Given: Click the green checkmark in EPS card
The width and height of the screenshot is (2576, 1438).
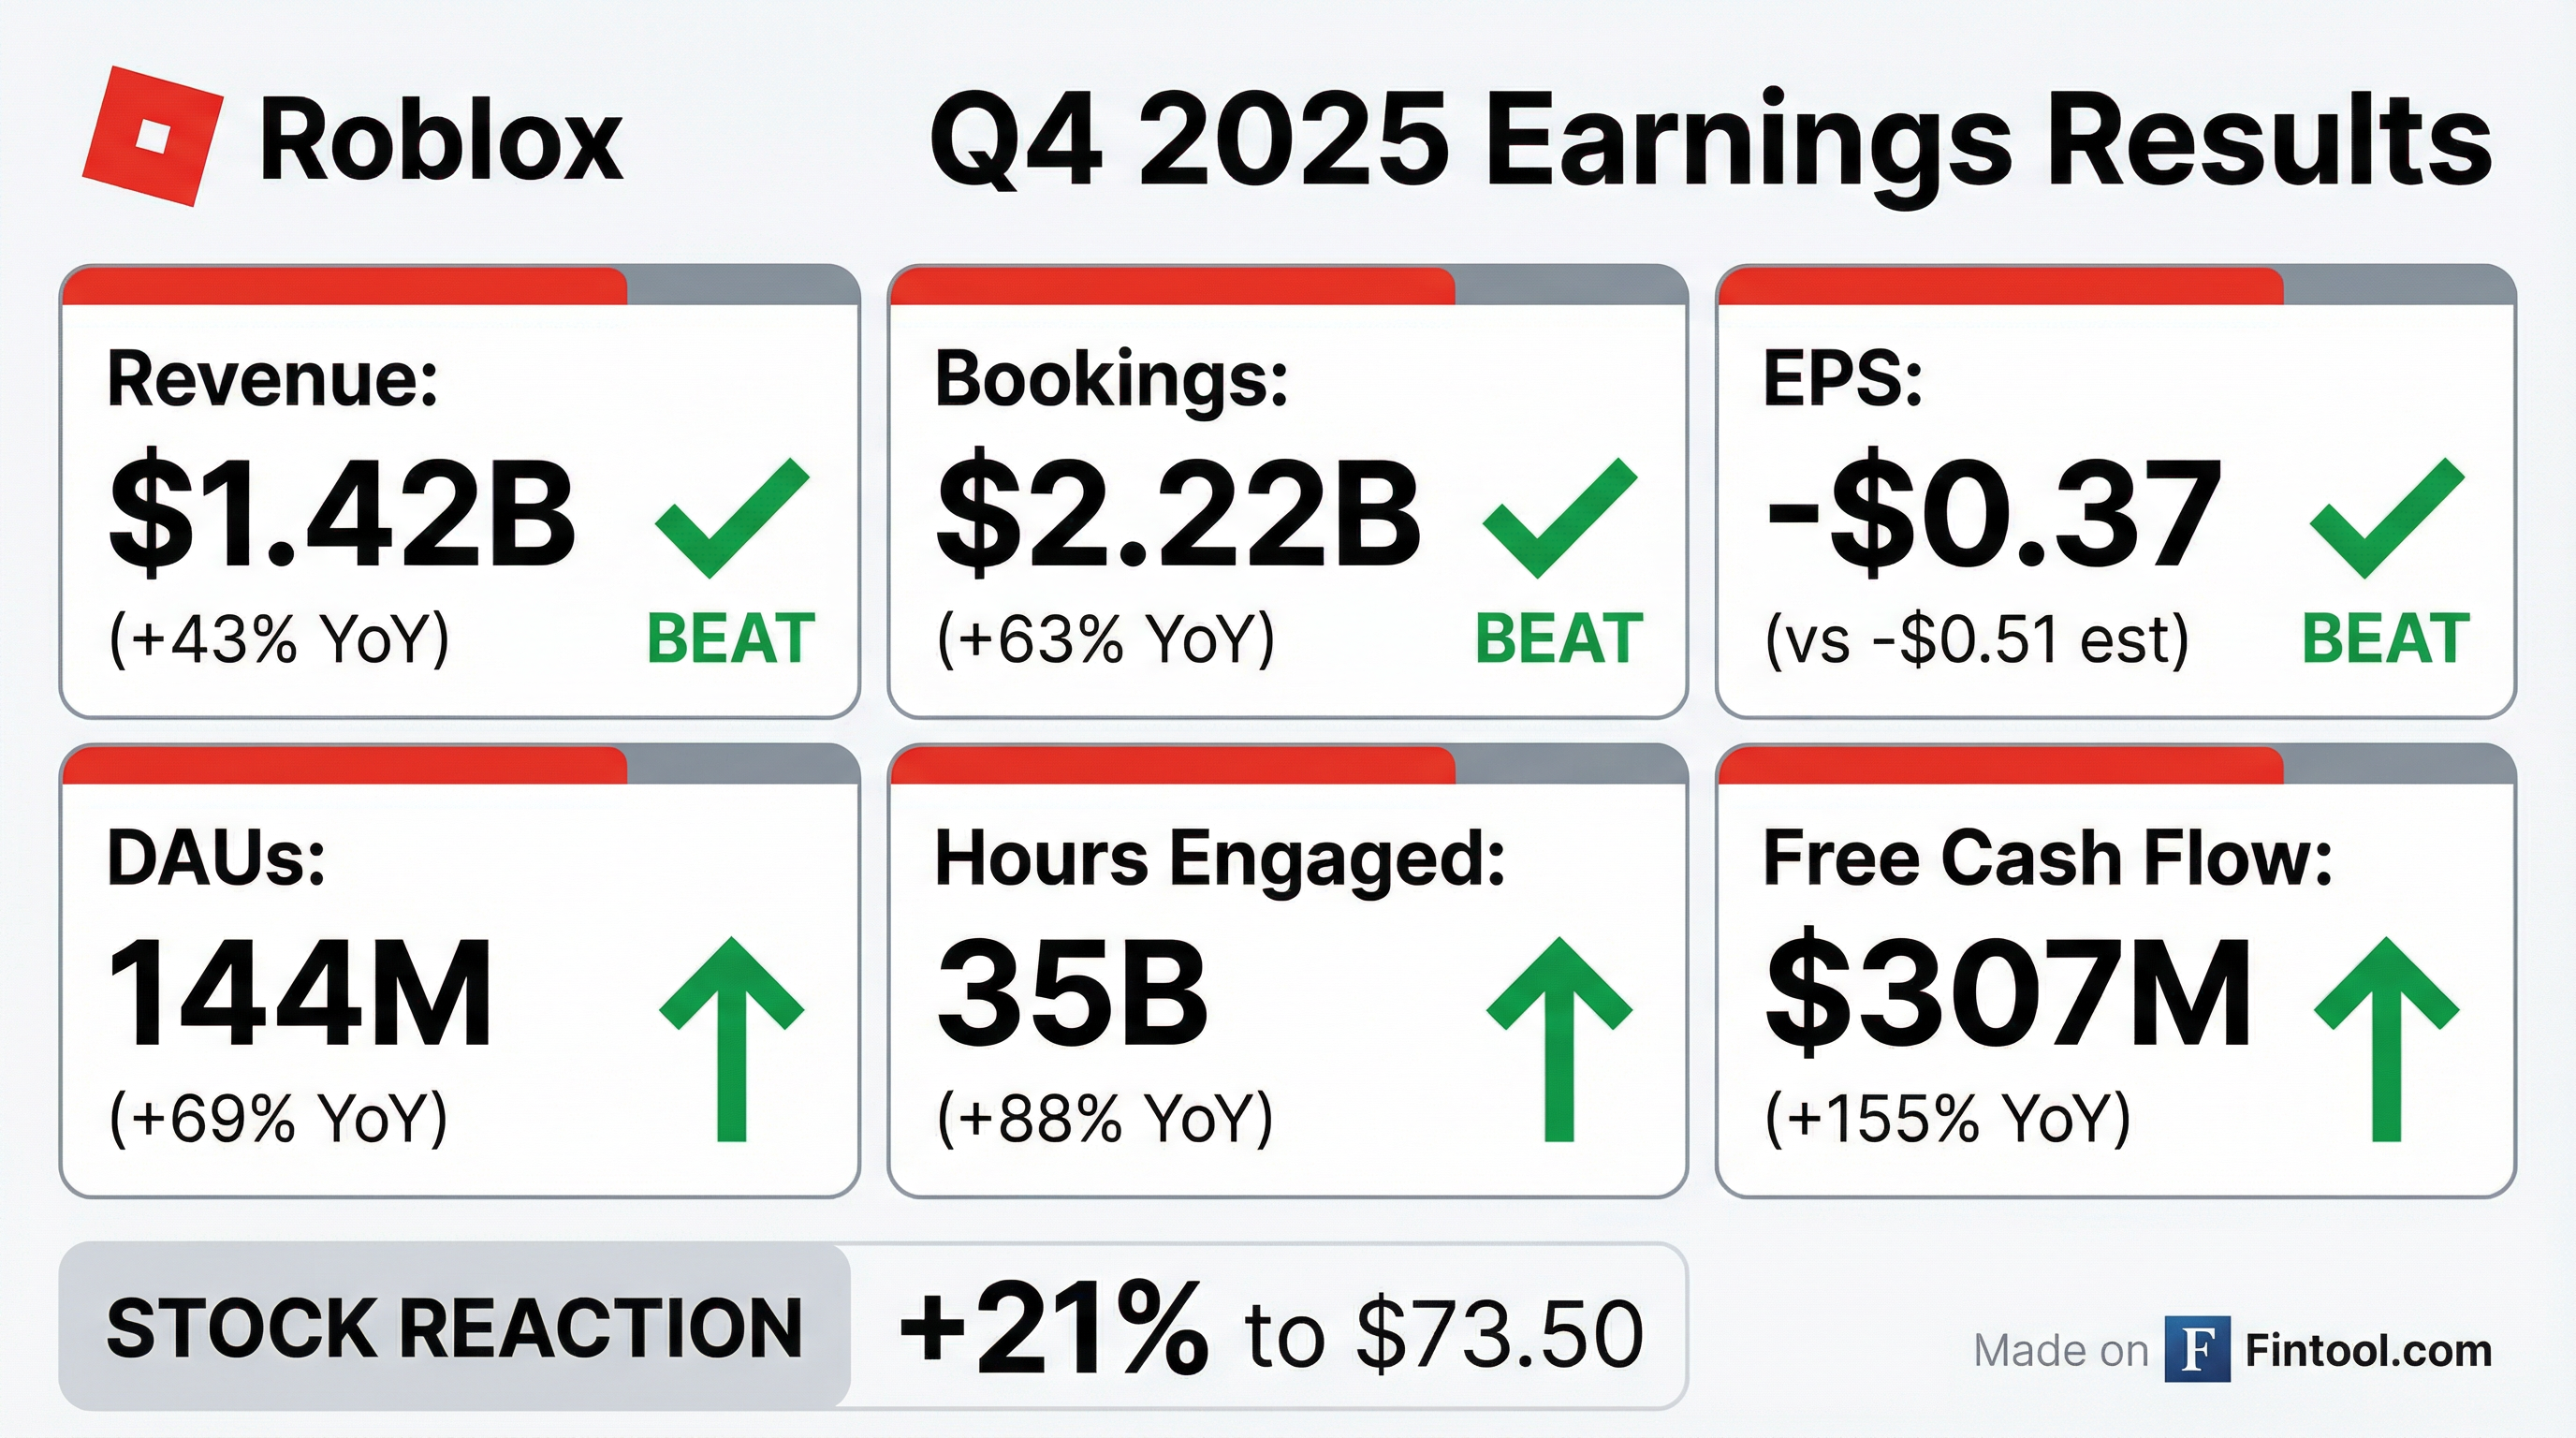Looking at the screenshot, I should [x=2386, y=518].
